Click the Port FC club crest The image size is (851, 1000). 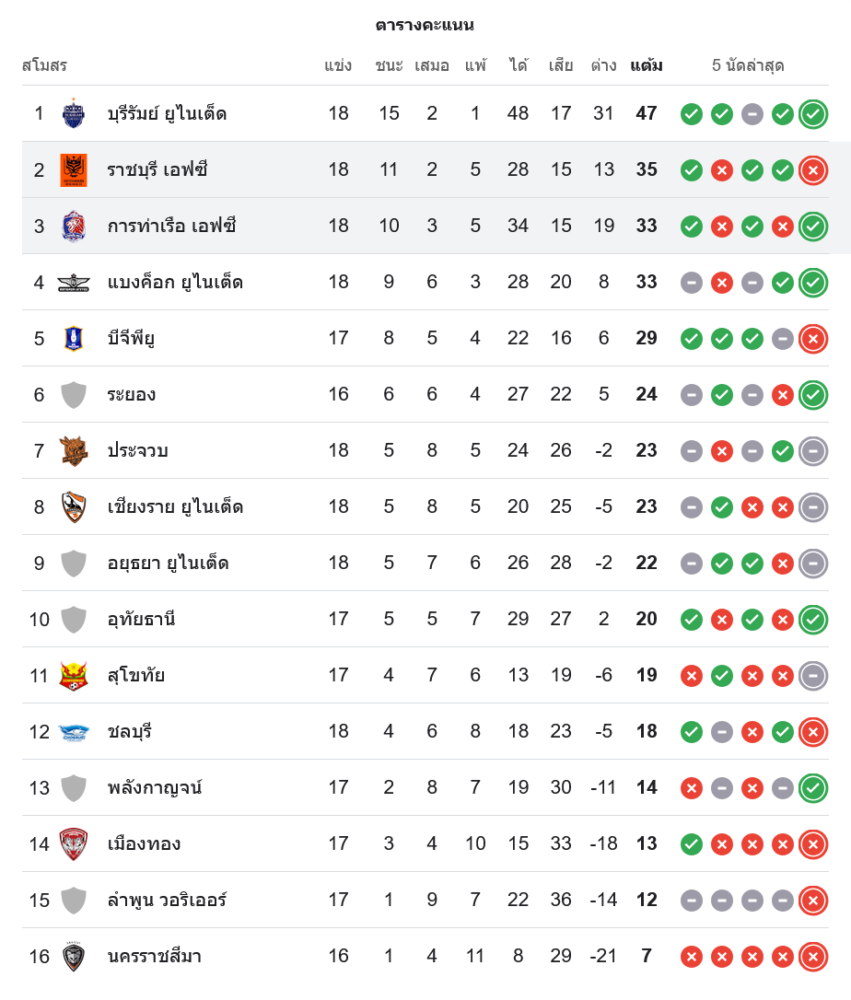(74, 226)
